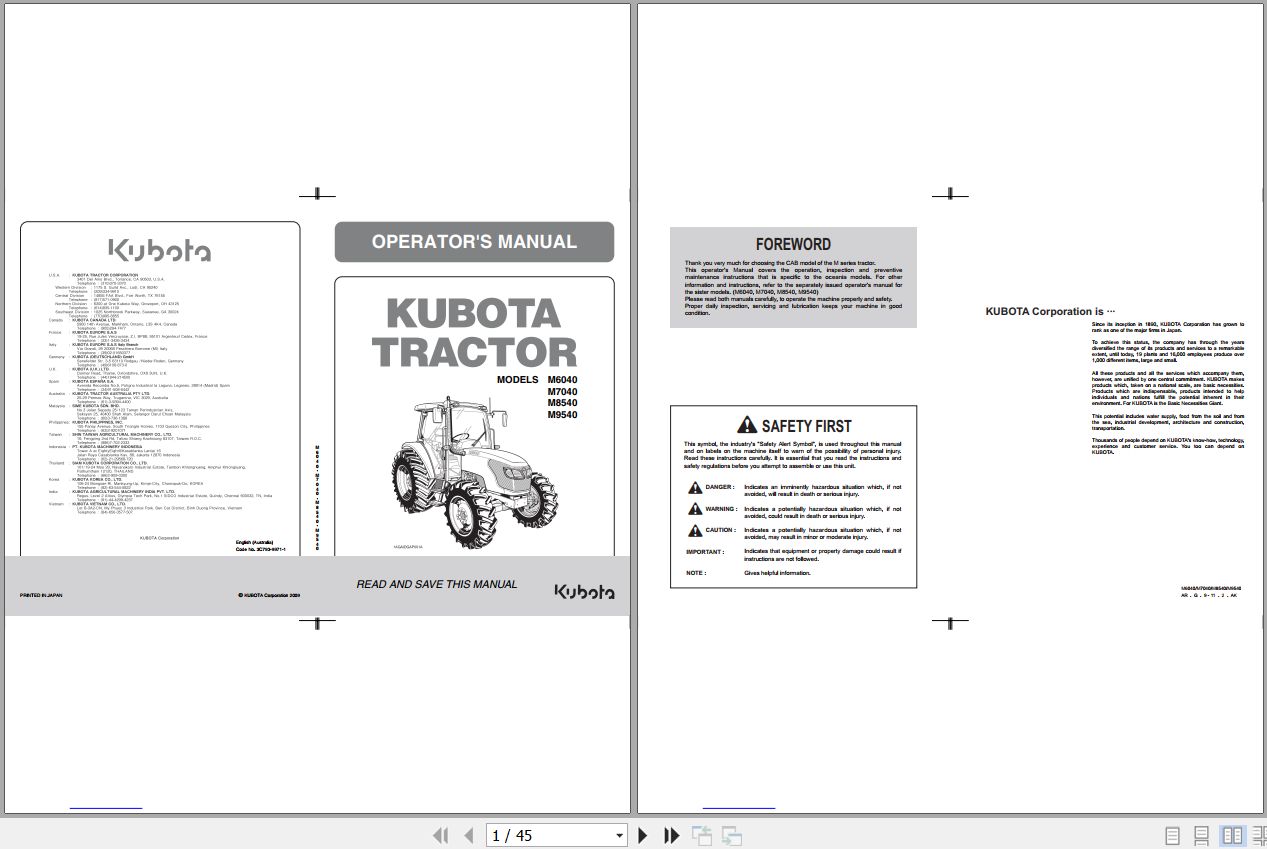Advance to the next page
The height and width of the screenshot is (849, 1267).
(642, 834)
